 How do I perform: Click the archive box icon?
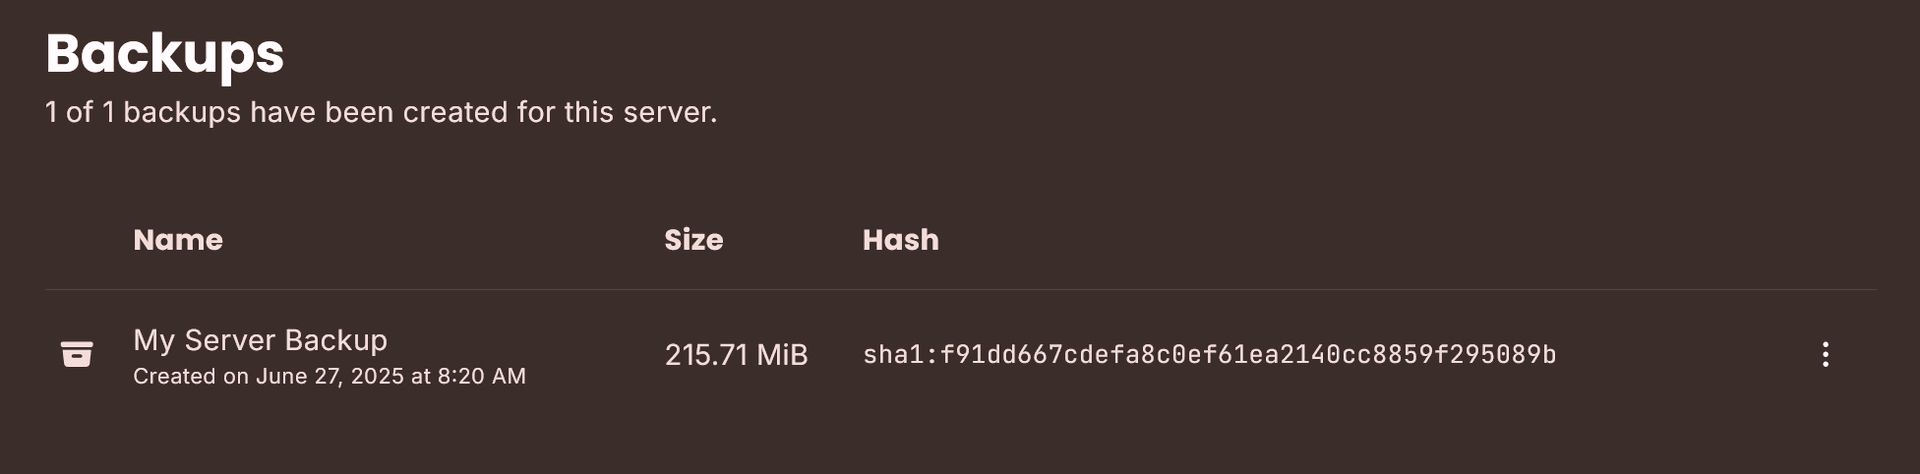point(77,354)
